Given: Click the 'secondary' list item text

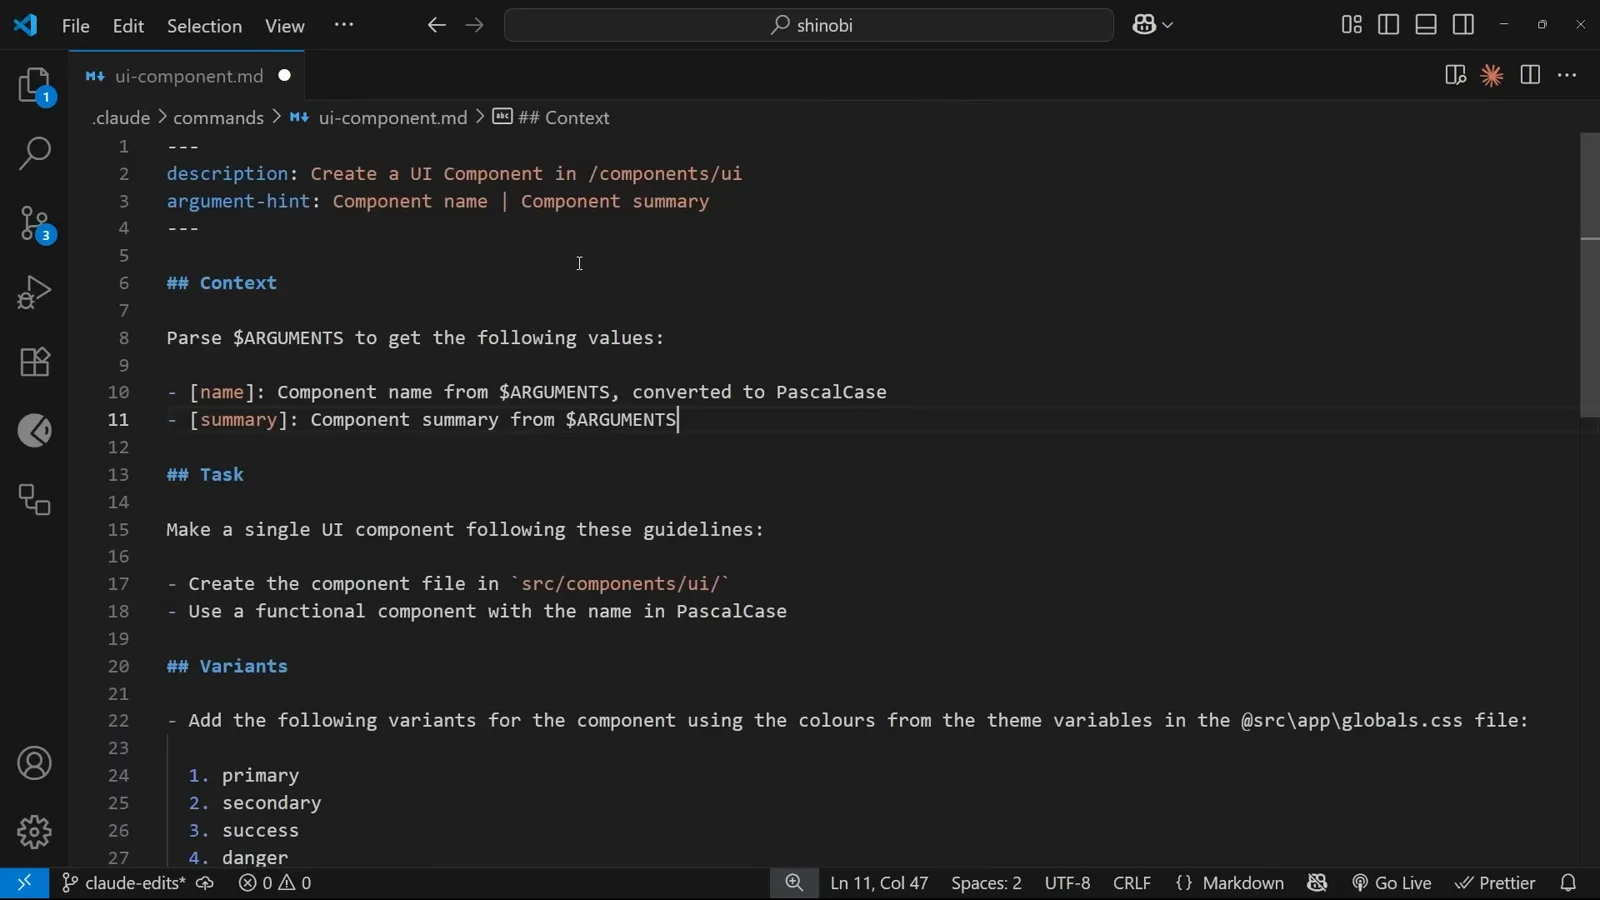Looking at the screenshot, I should [x=272, y=804].
